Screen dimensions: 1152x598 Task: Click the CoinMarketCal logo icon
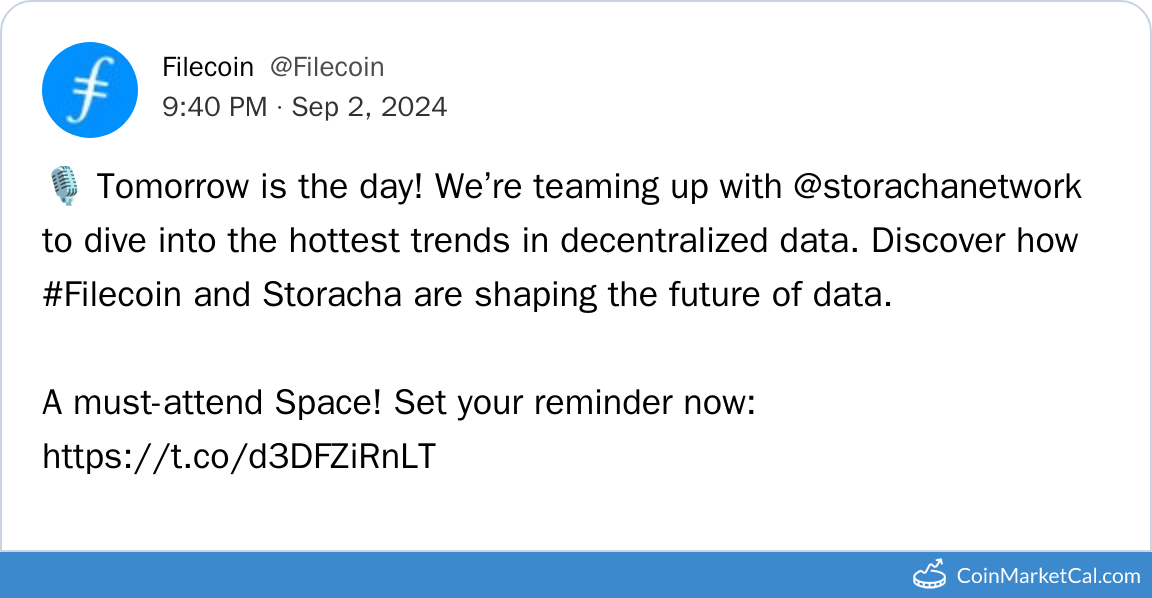point(930,575)
